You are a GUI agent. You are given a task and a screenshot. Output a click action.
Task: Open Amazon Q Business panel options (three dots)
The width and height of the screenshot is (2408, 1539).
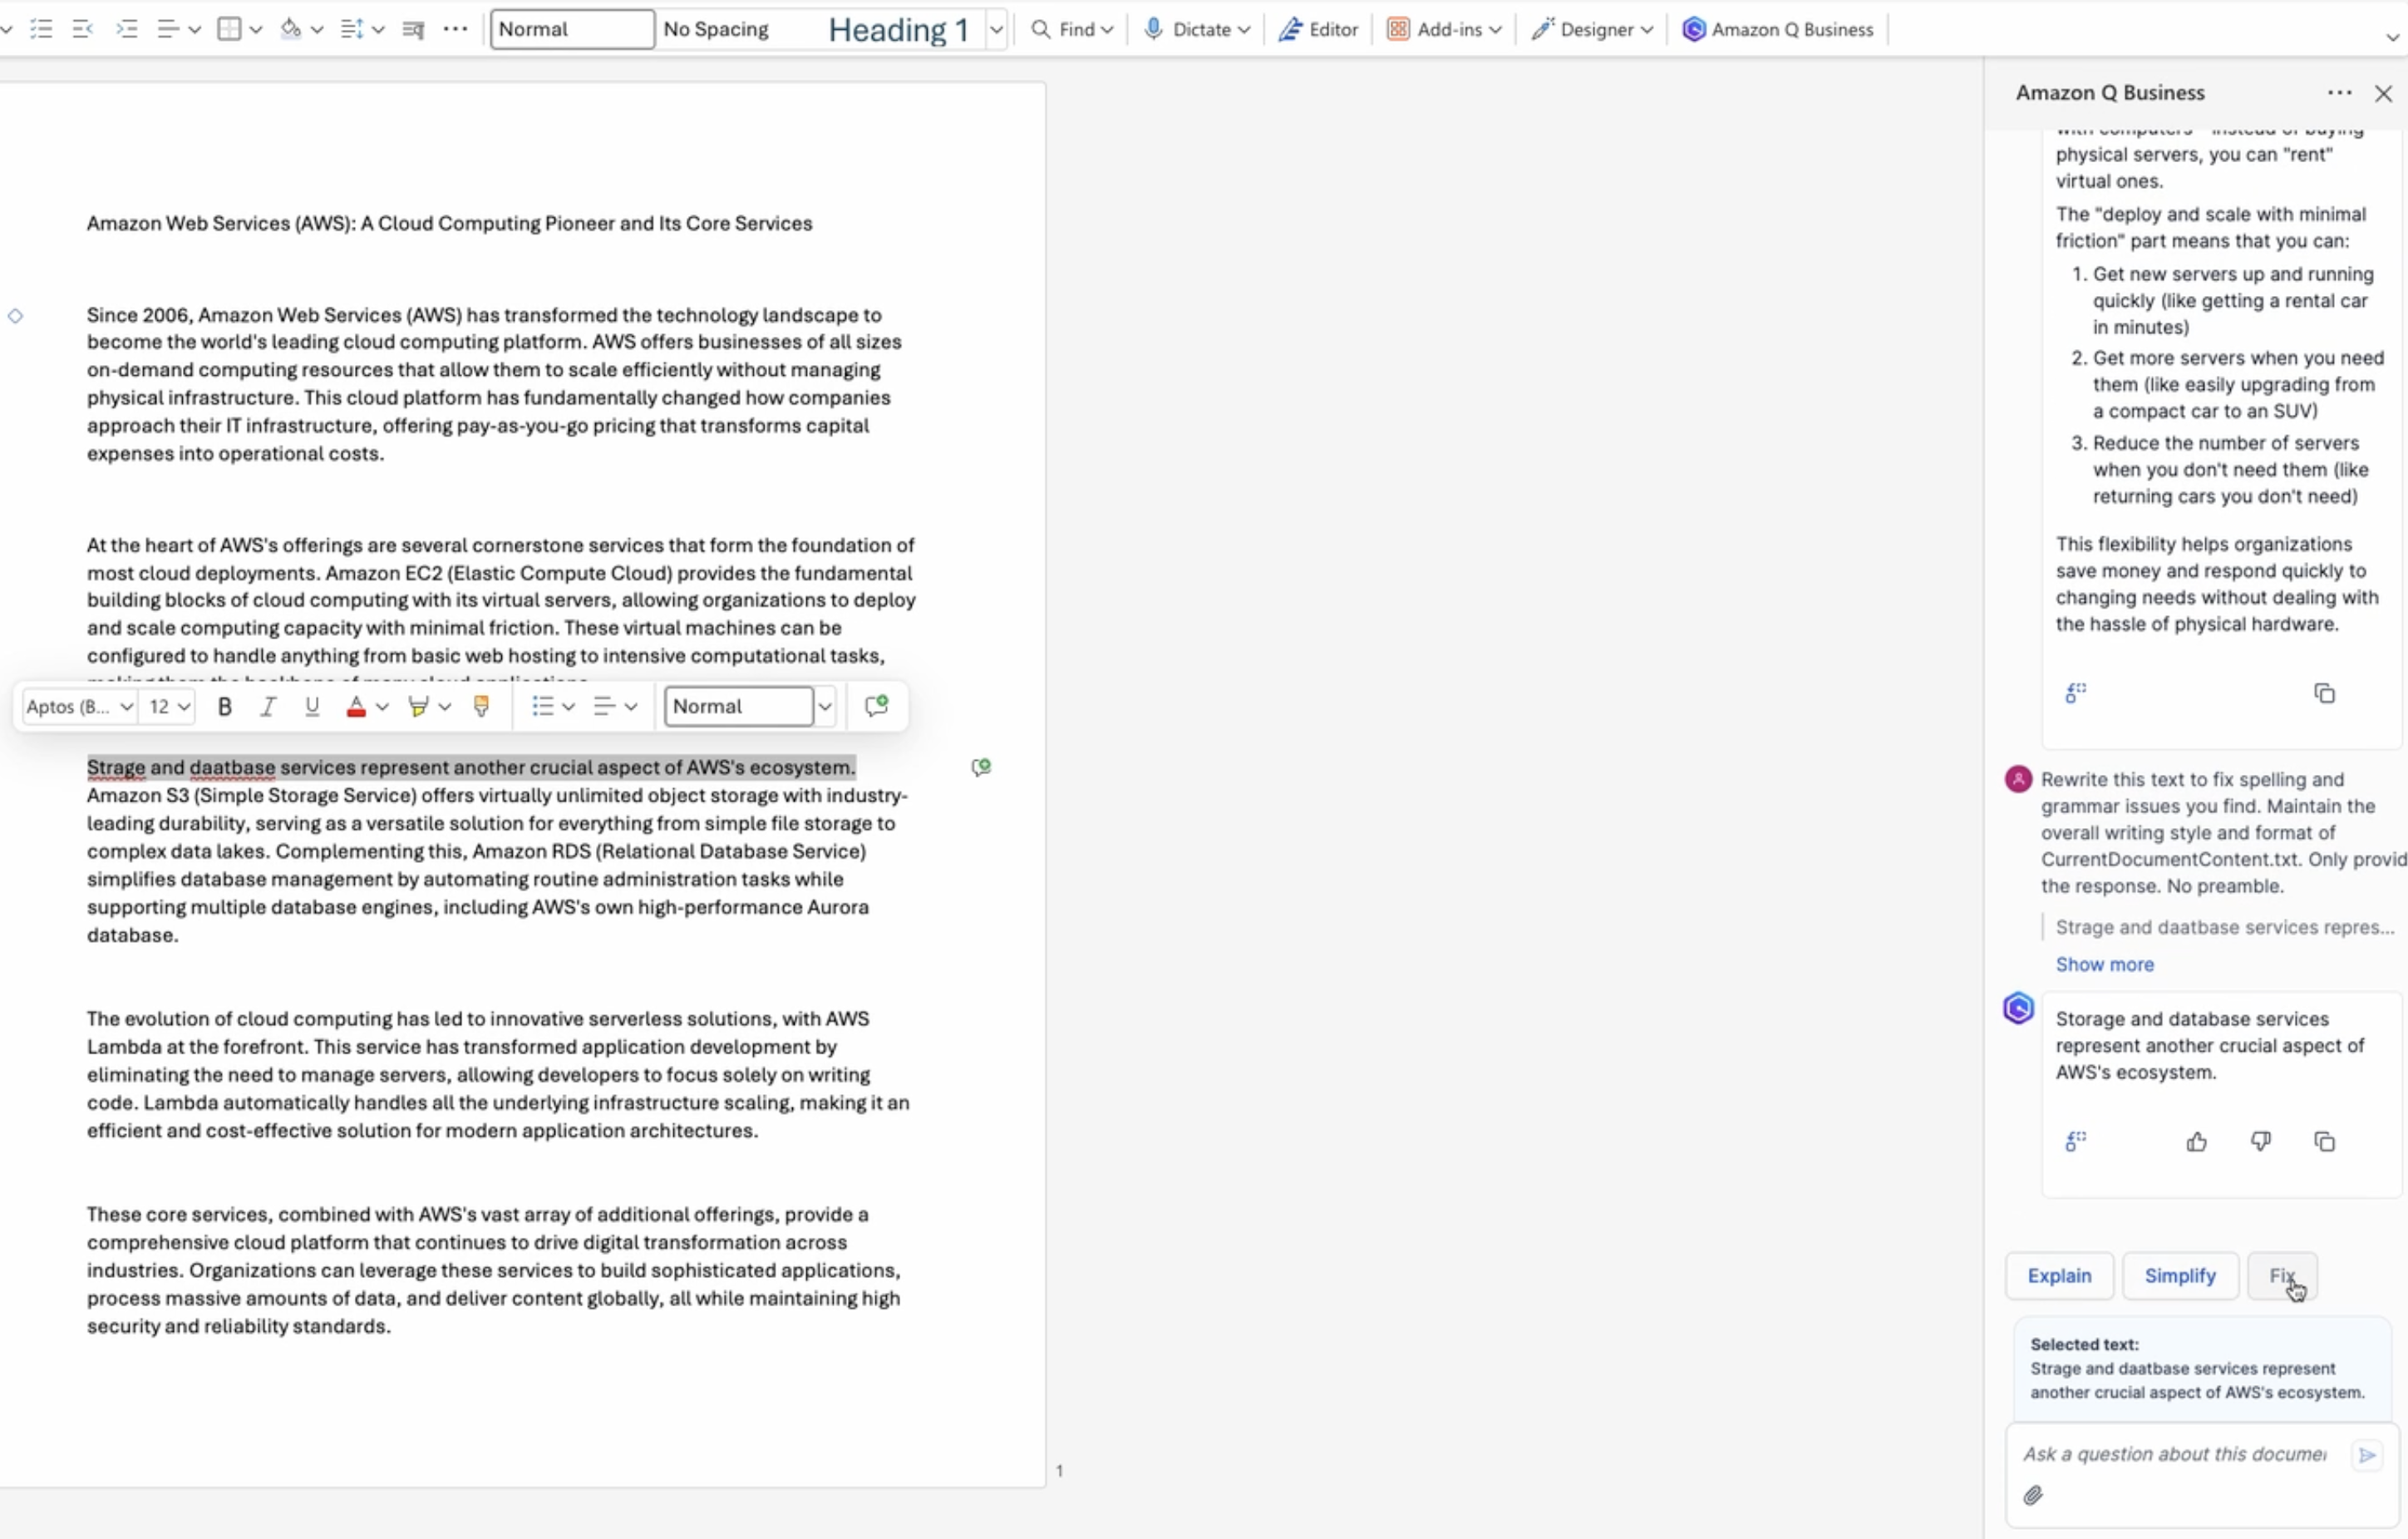click(x=2339, y=93)
